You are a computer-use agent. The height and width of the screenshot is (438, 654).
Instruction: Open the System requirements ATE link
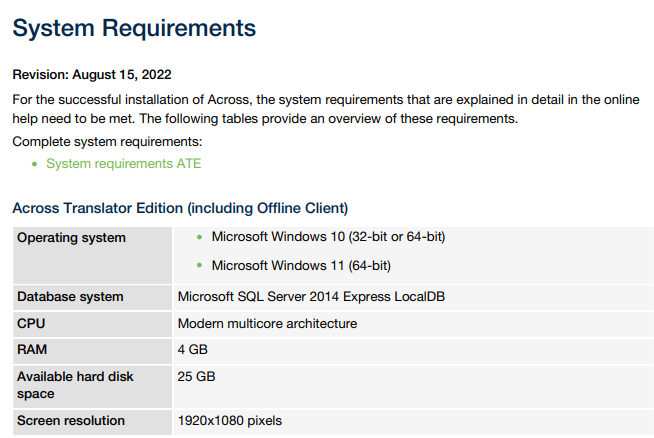(x=123, y=164)
